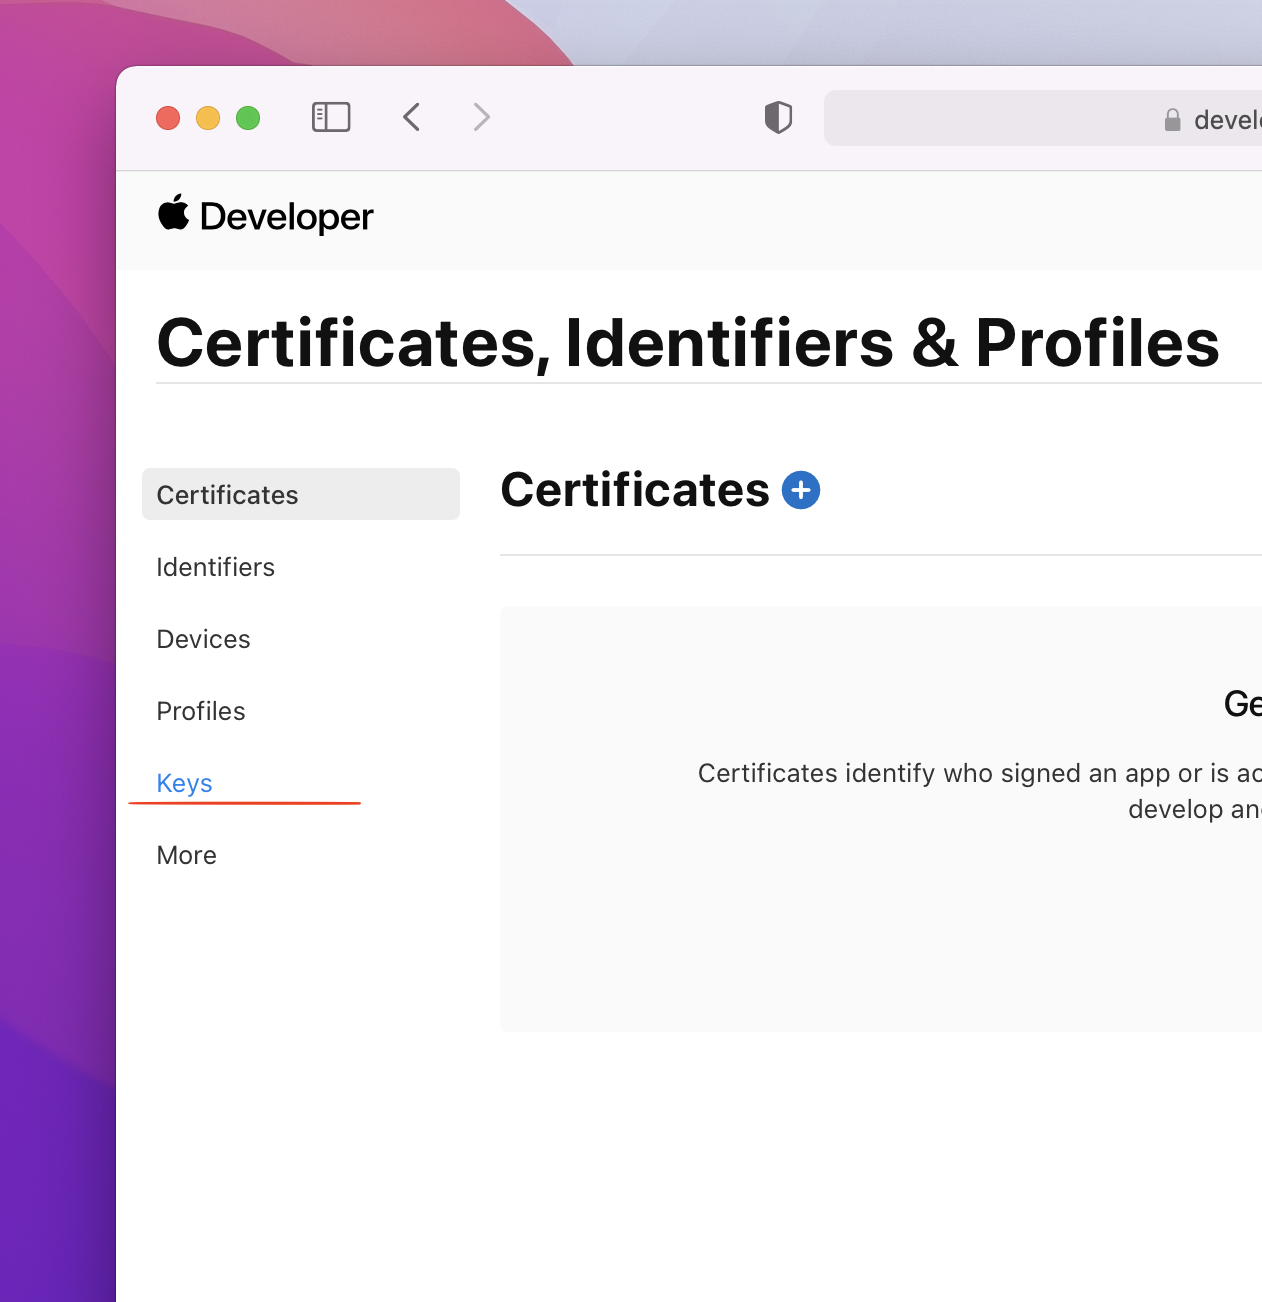Open Identifiers in the sidebar

click(x=216, y=567)
